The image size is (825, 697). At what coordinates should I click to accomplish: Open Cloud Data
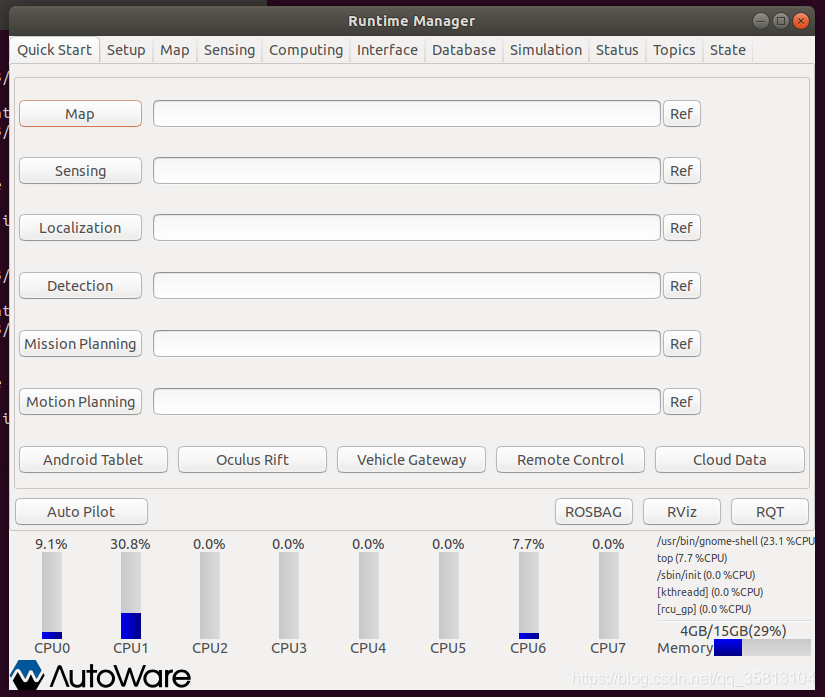(730, 460)
